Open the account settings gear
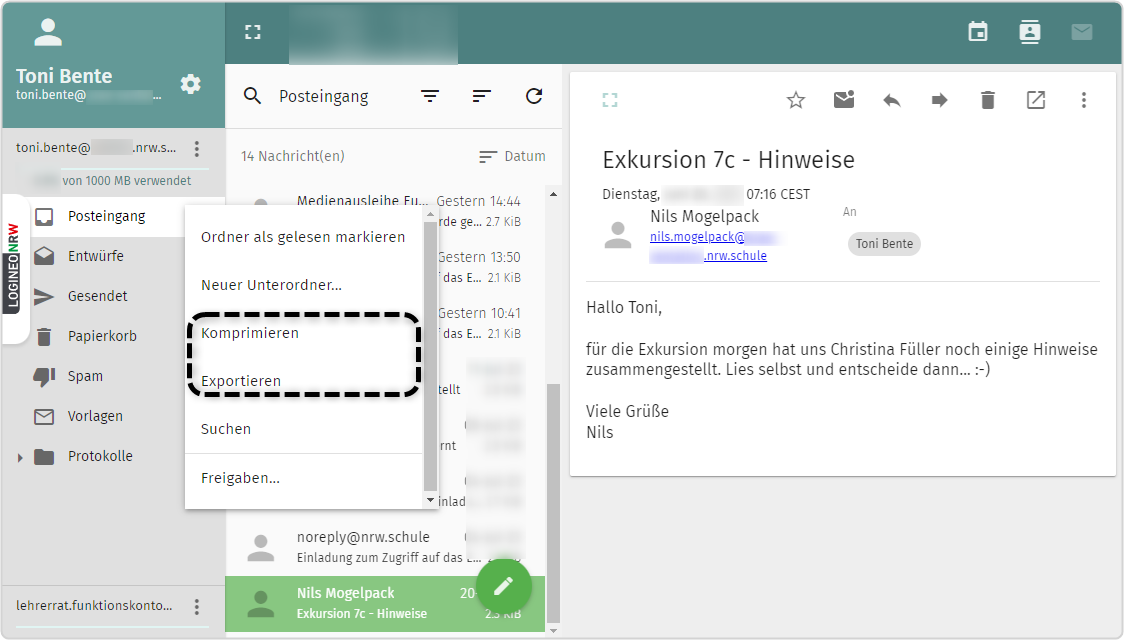This screenshot has width=1124, height=640. [190, 84]
